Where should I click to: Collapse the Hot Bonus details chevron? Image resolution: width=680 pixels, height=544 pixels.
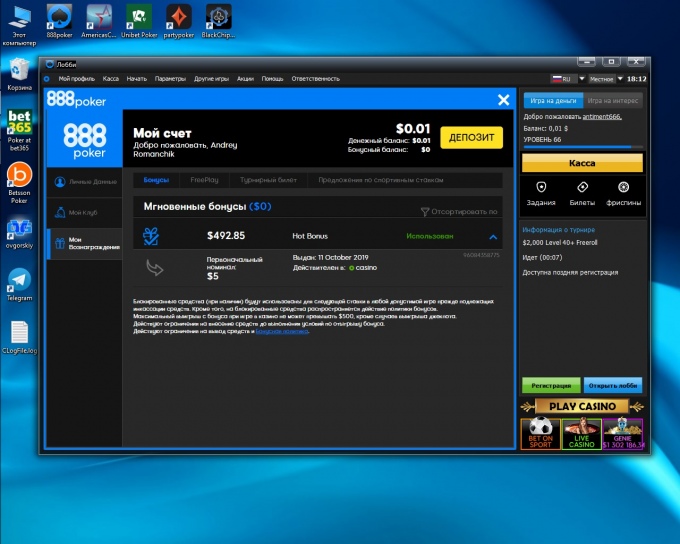click(x=493, y=237)
